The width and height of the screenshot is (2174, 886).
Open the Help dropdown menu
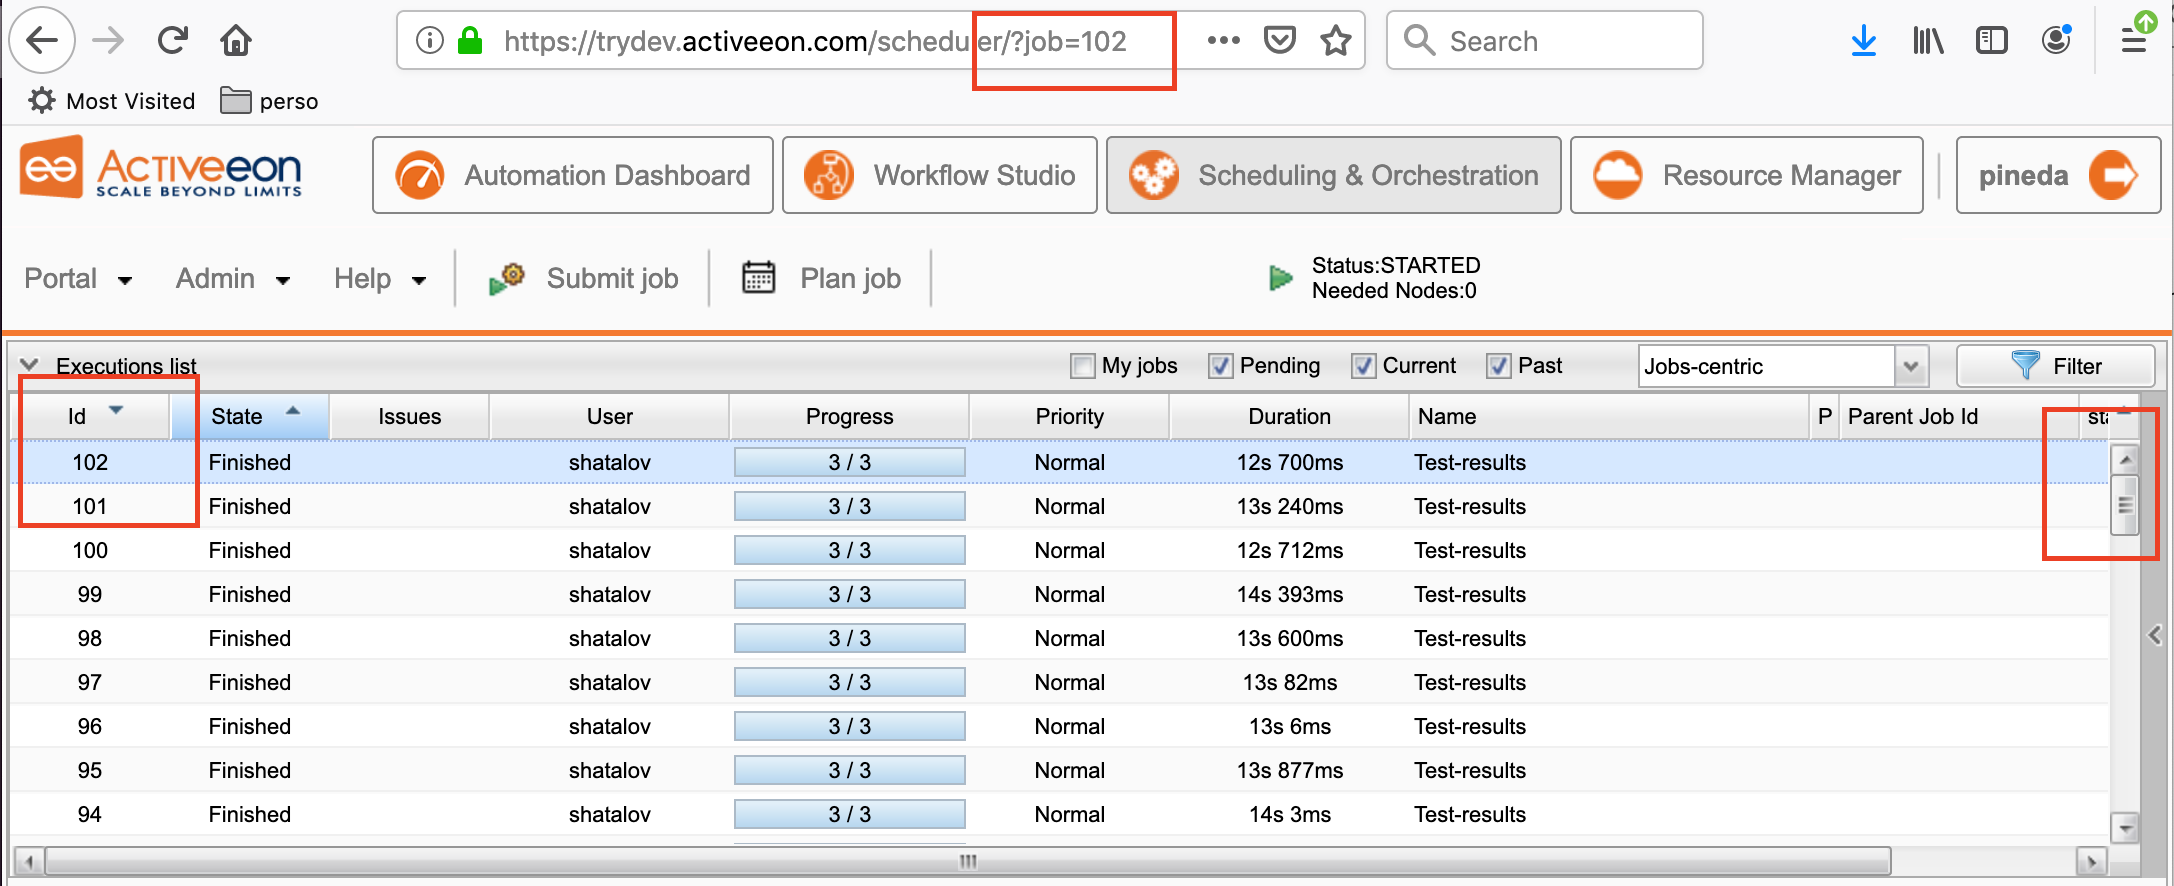coord(380,279)
